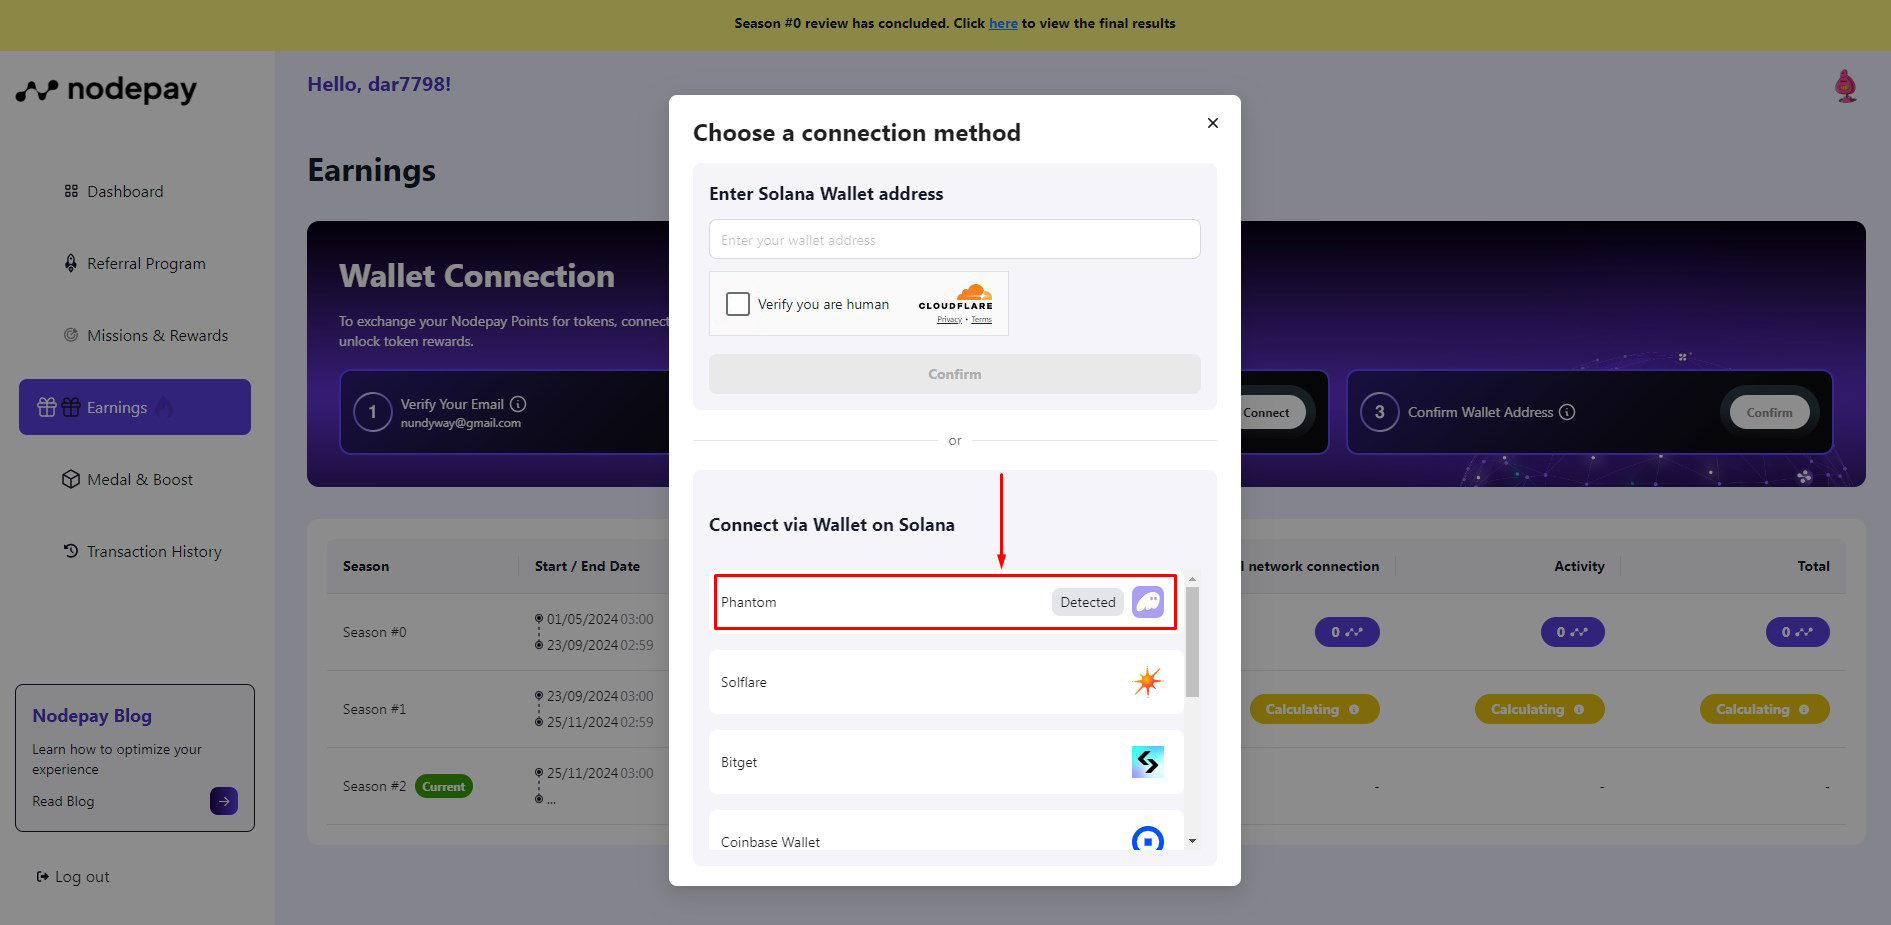
Task: Check the Verify you are human box
Action: click(738, 304)
